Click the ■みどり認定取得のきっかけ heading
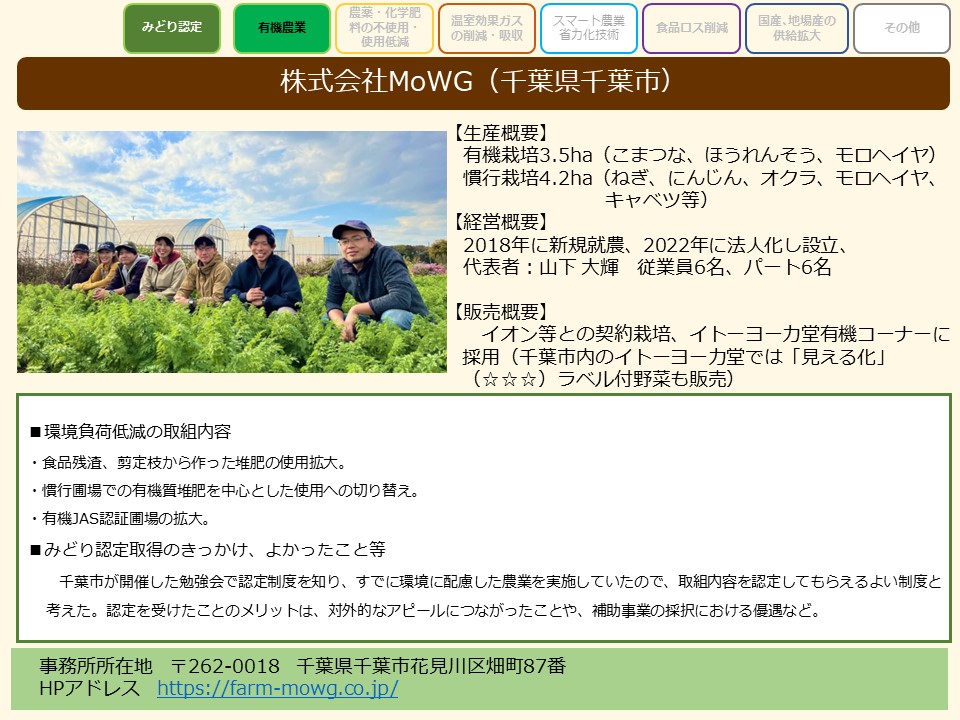Screen dimensions: 960x720 point(208,550)
